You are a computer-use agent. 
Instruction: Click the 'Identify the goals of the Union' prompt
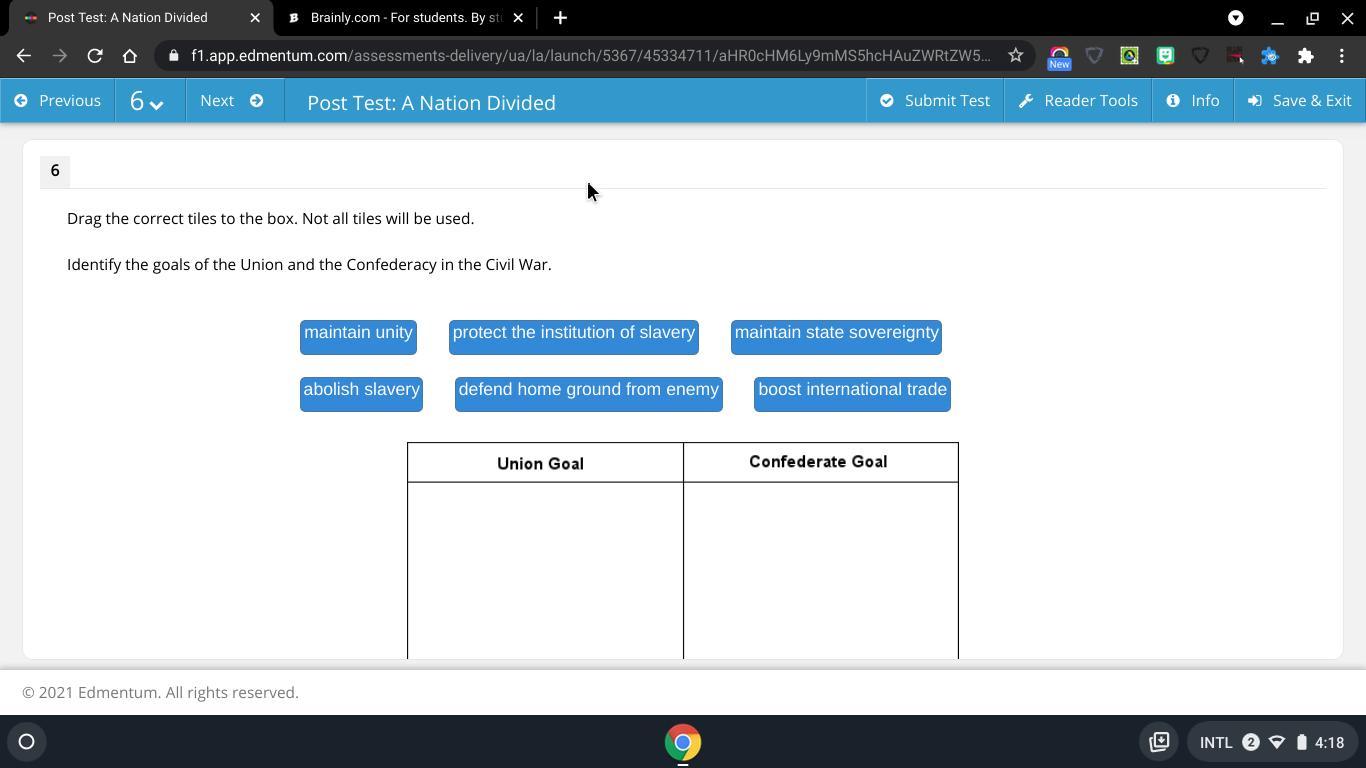[x=309, y=264]
